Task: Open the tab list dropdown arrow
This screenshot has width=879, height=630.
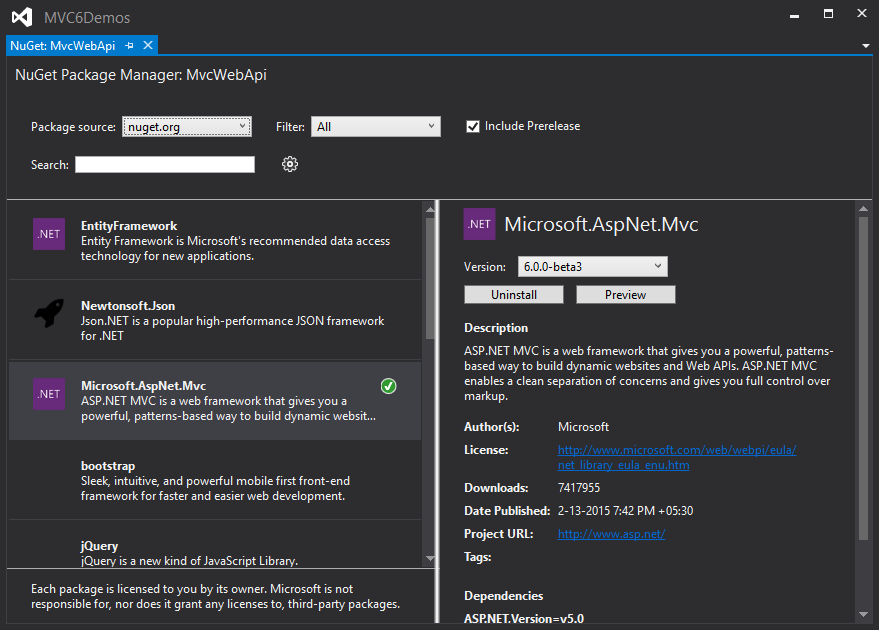Action: click(866, 46)
